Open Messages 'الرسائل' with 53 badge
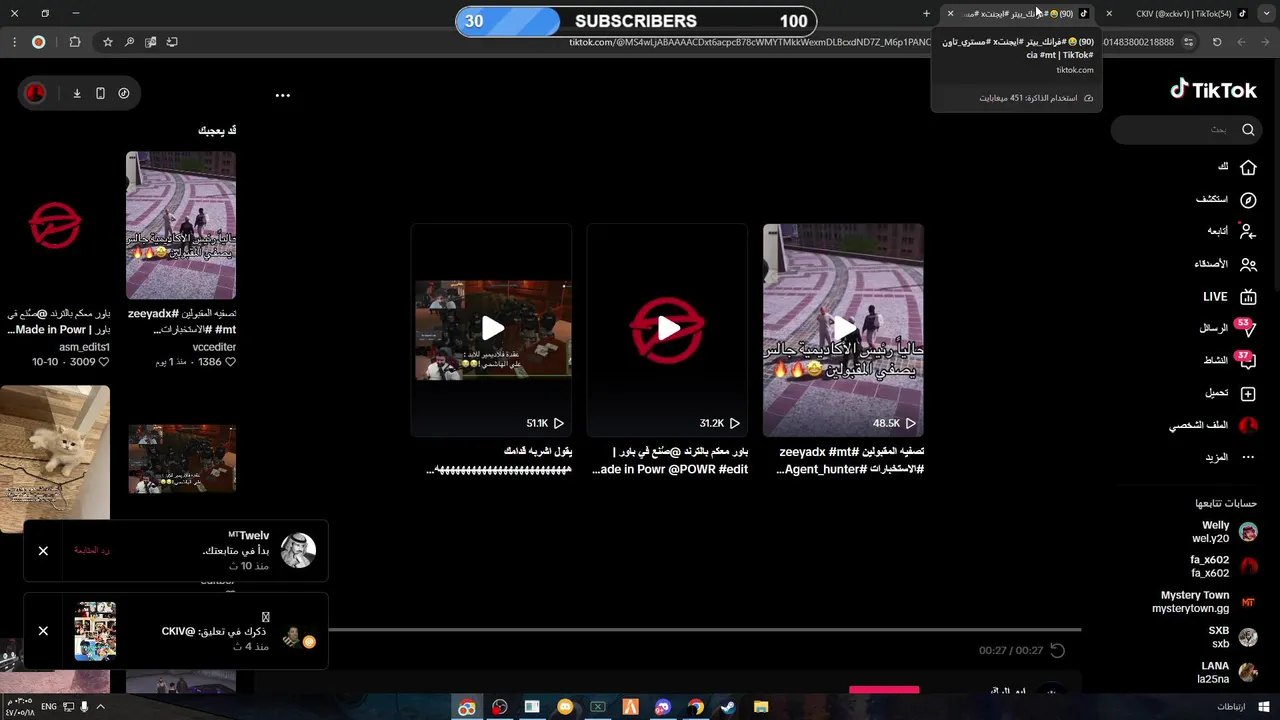1280x720 pixels. click(1227, 328)
